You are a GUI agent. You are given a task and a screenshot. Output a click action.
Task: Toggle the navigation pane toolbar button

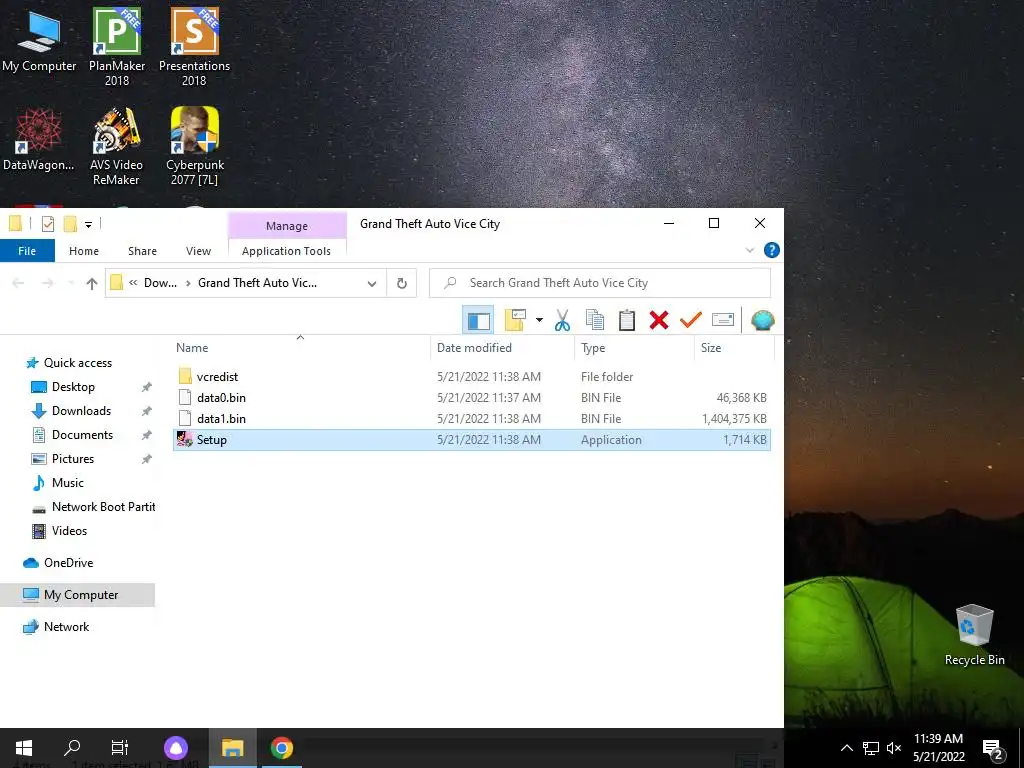477,320
